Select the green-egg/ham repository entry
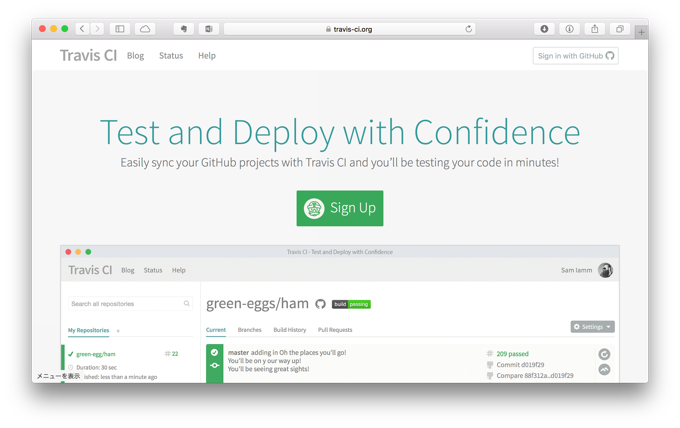The height and width of the screenshot is (428, 680). pos(96,354)
